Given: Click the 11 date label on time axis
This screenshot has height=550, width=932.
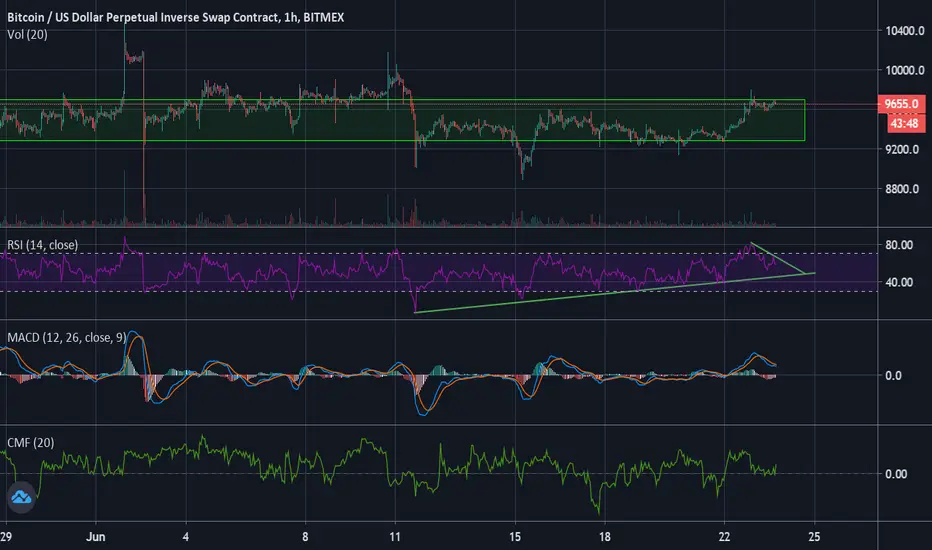Looking at the screenshot, I should tap(395, 537).
